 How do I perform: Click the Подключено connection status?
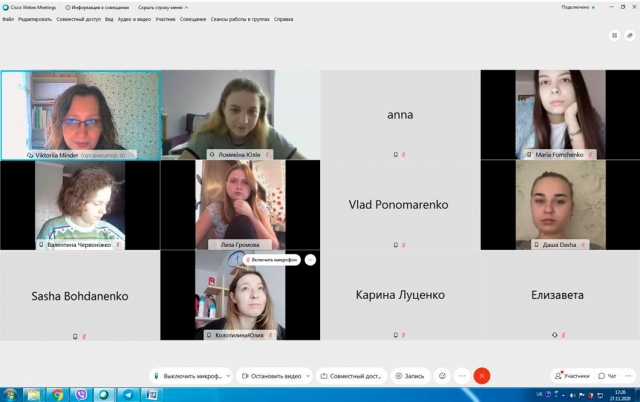point(578,7)
